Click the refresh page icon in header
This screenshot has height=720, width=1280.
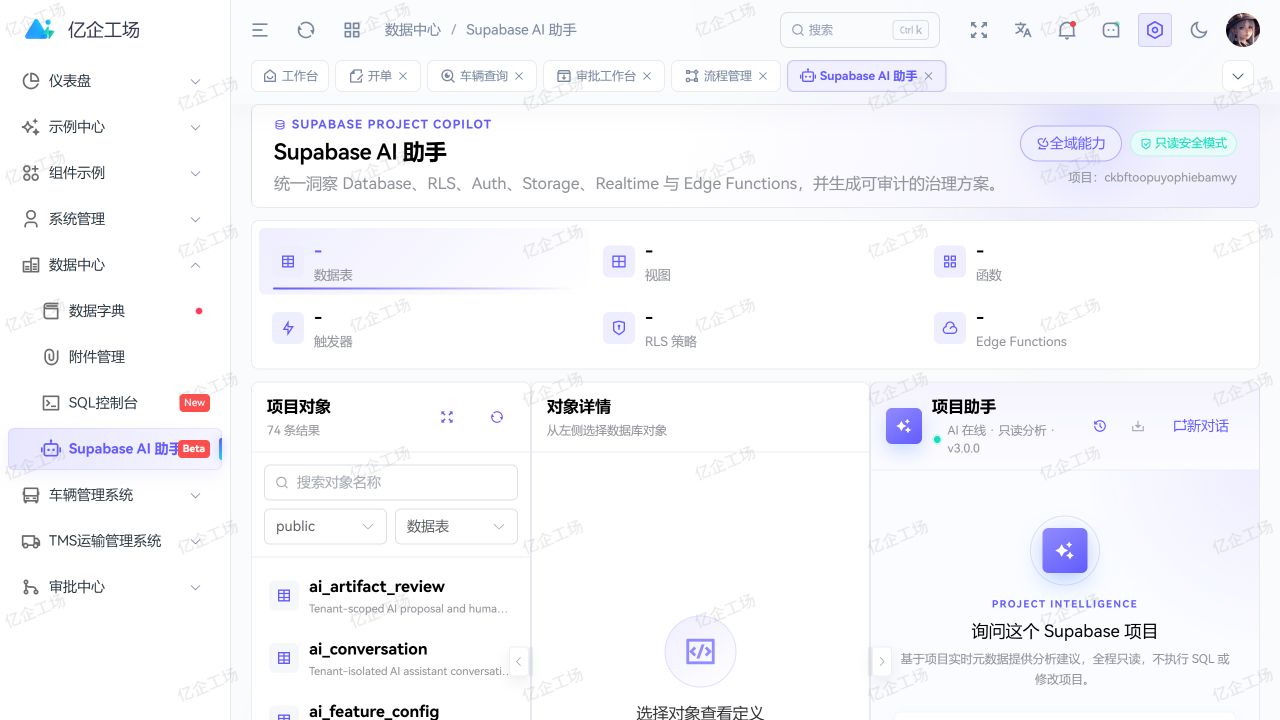pos(306,30)
